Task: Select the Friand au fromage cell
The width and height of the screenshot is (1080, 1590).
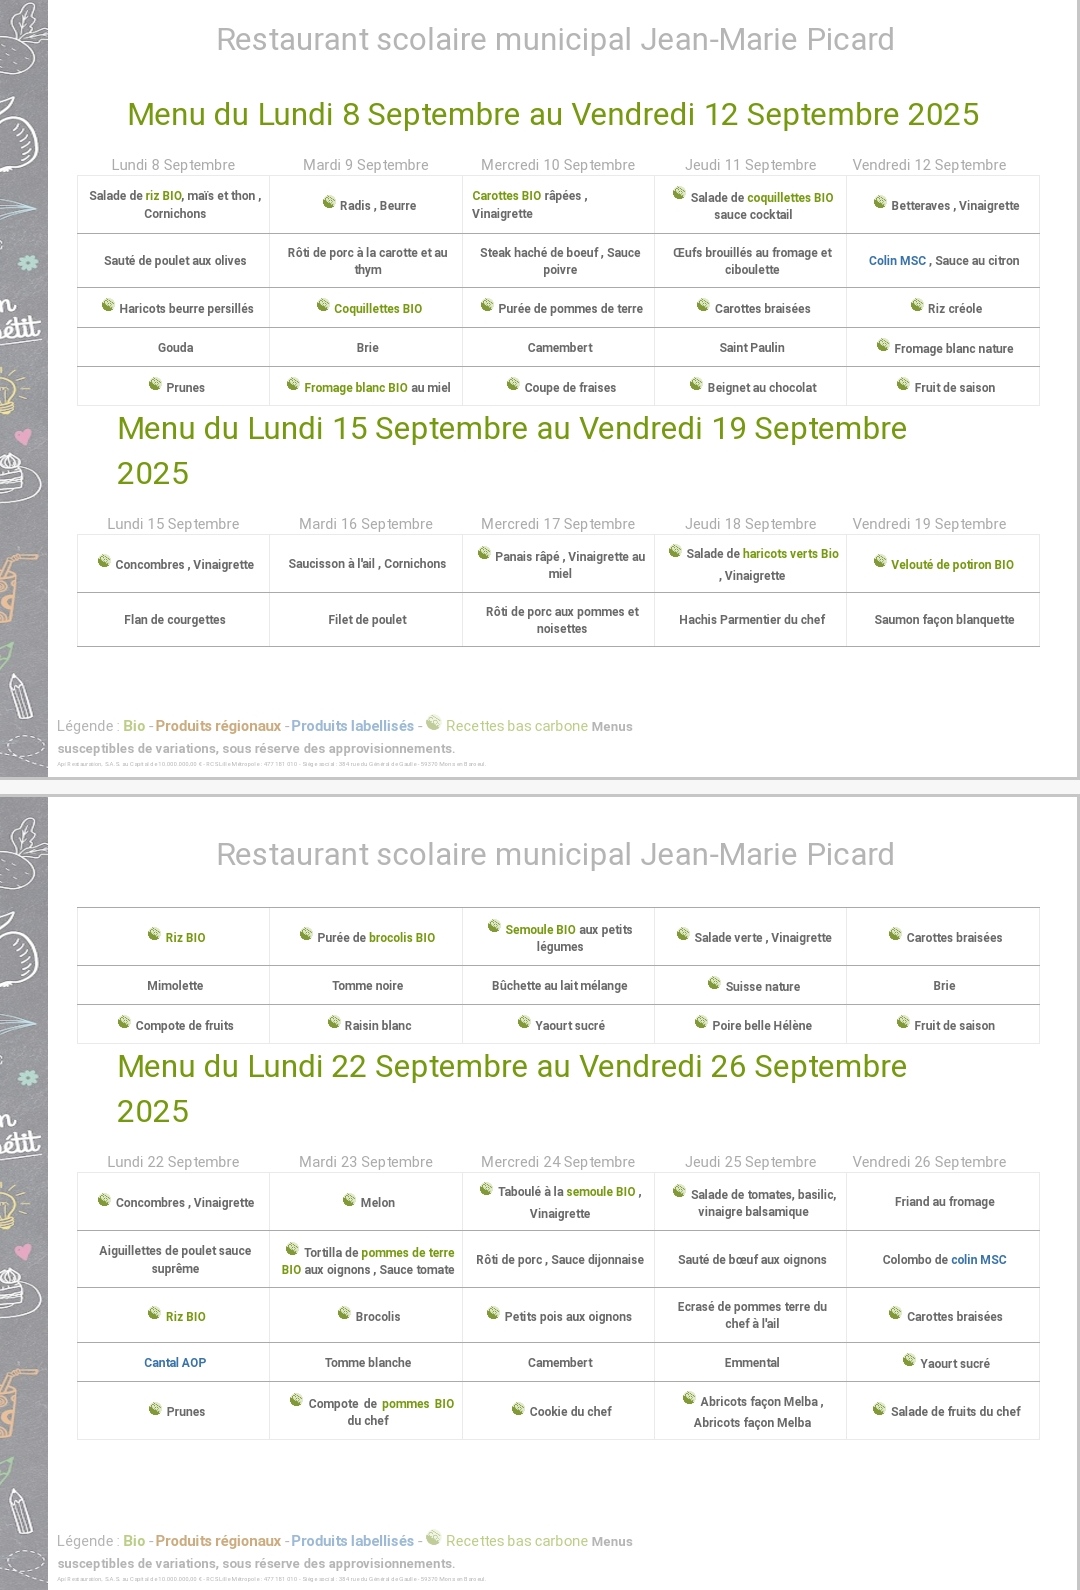Action: [x=944, y=1202]
